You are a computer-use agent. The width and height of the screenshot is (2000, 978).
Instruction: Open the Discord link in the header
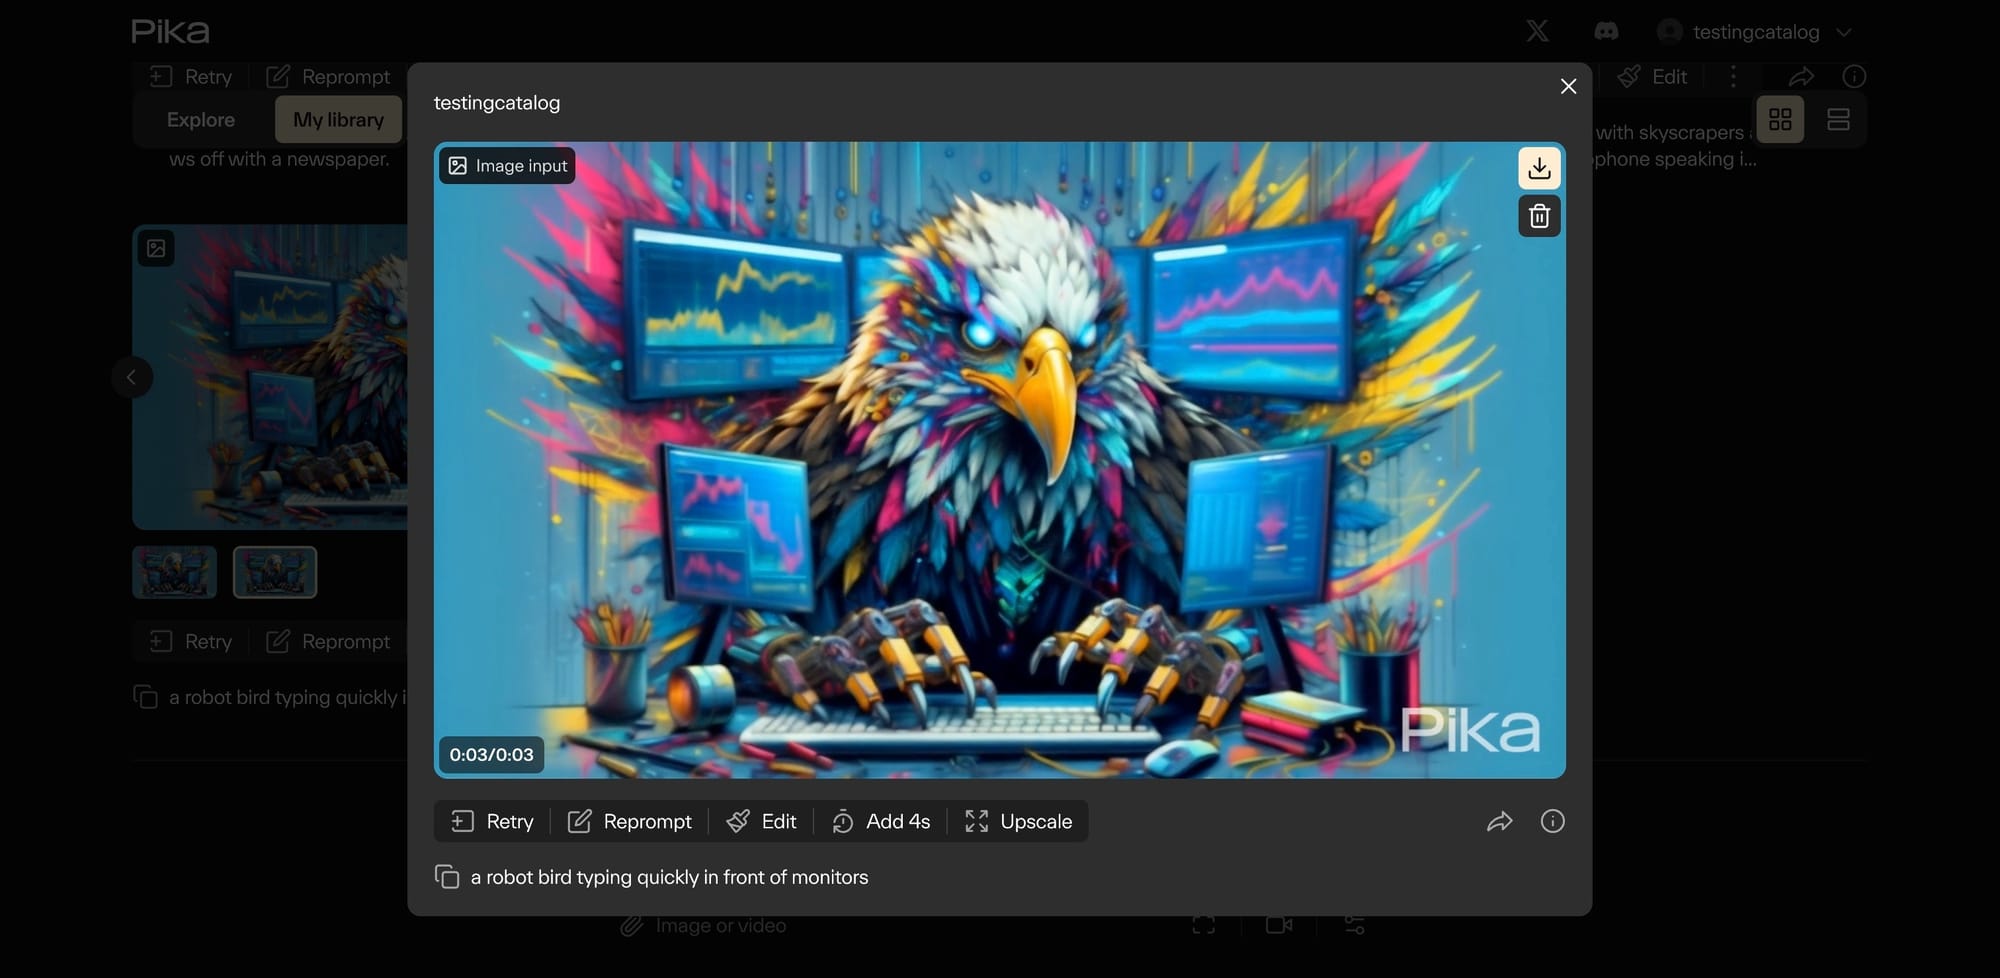click(1606, 32)
